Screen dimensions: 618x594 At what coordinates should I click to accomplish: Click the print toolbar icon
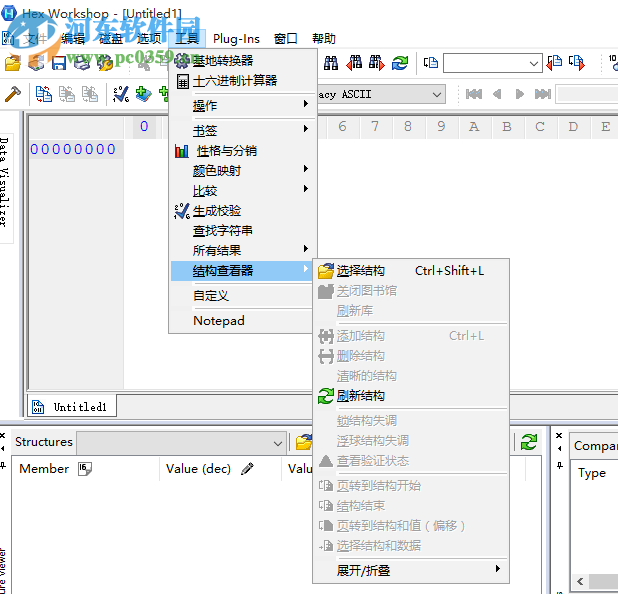pos(82,63)
